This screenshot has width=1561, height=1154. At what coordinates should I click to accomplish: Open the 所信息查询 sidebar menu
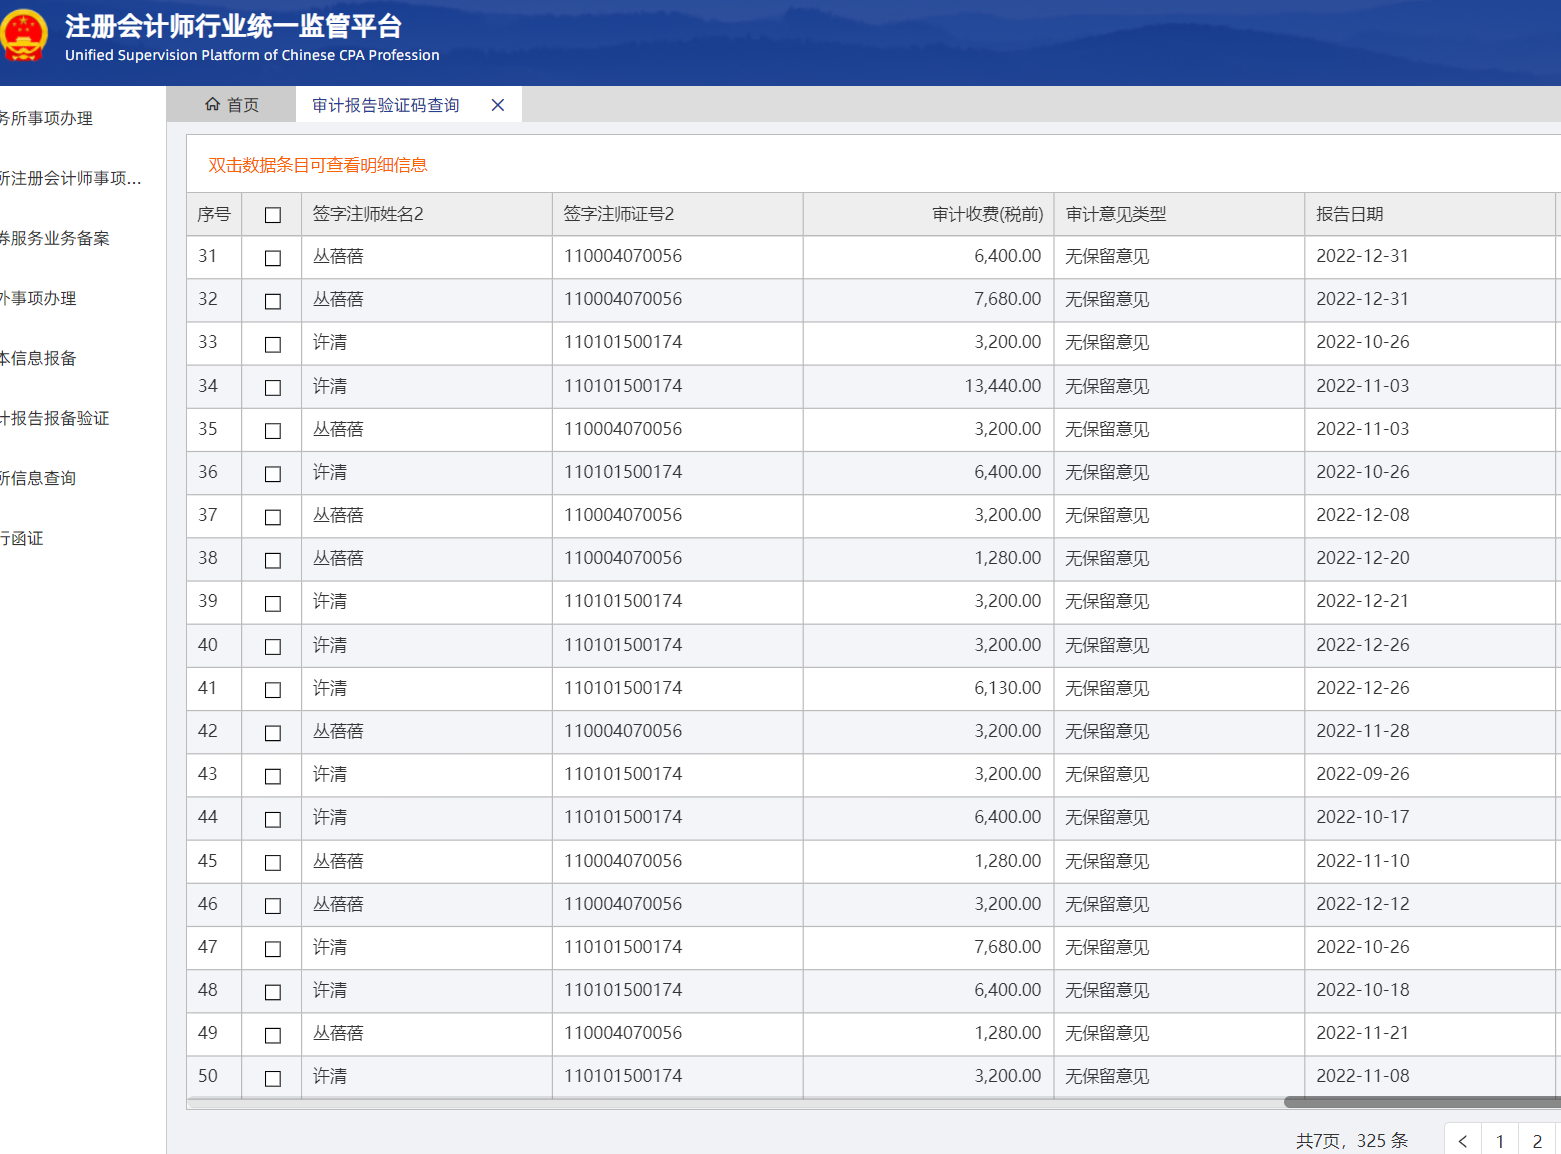38,478
